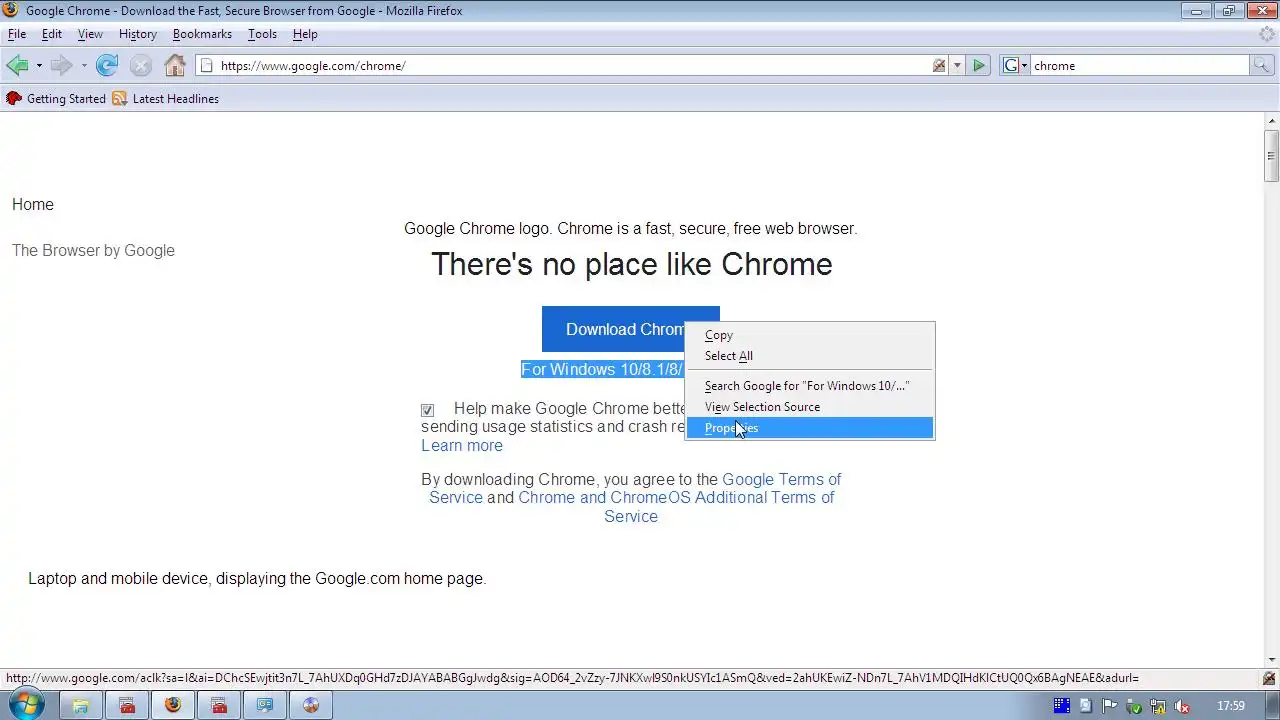Click the activity throbber icon at menu bar end
This screenshot has width=1280, height=720.
tap(1267, 34)
